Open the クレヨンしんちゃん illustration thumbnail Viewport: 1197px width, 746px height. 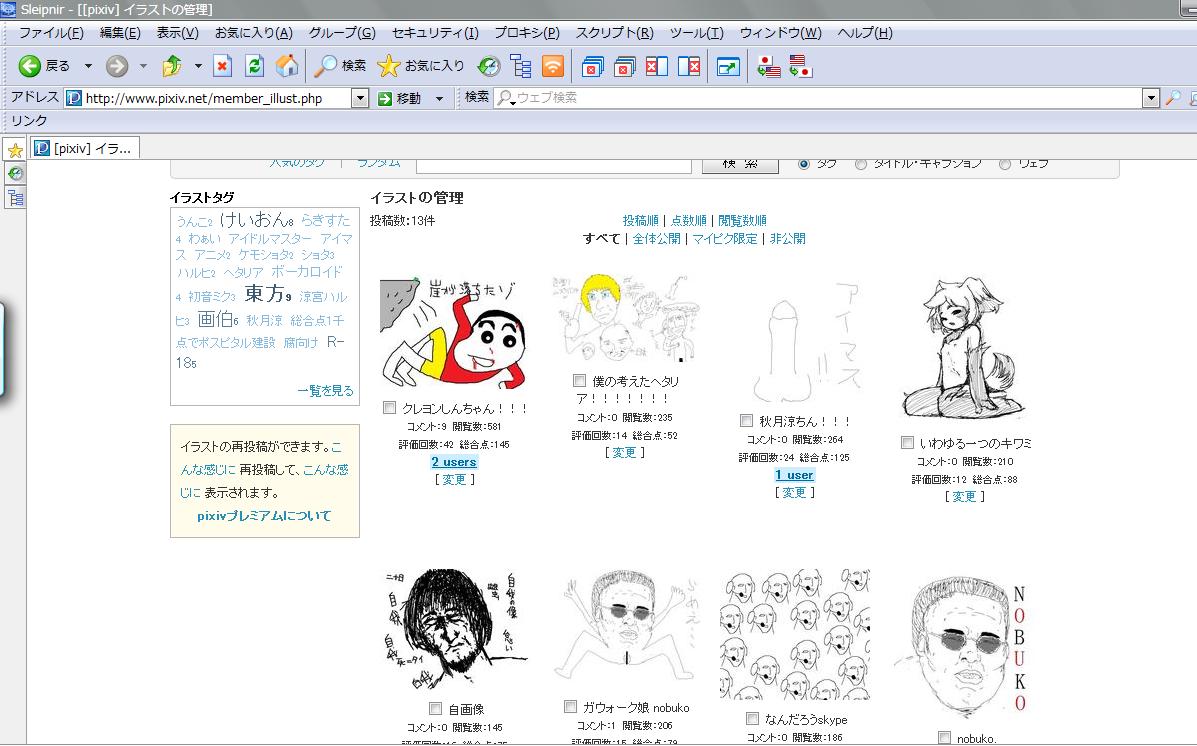pyautogui.click(x=453, y=334)
